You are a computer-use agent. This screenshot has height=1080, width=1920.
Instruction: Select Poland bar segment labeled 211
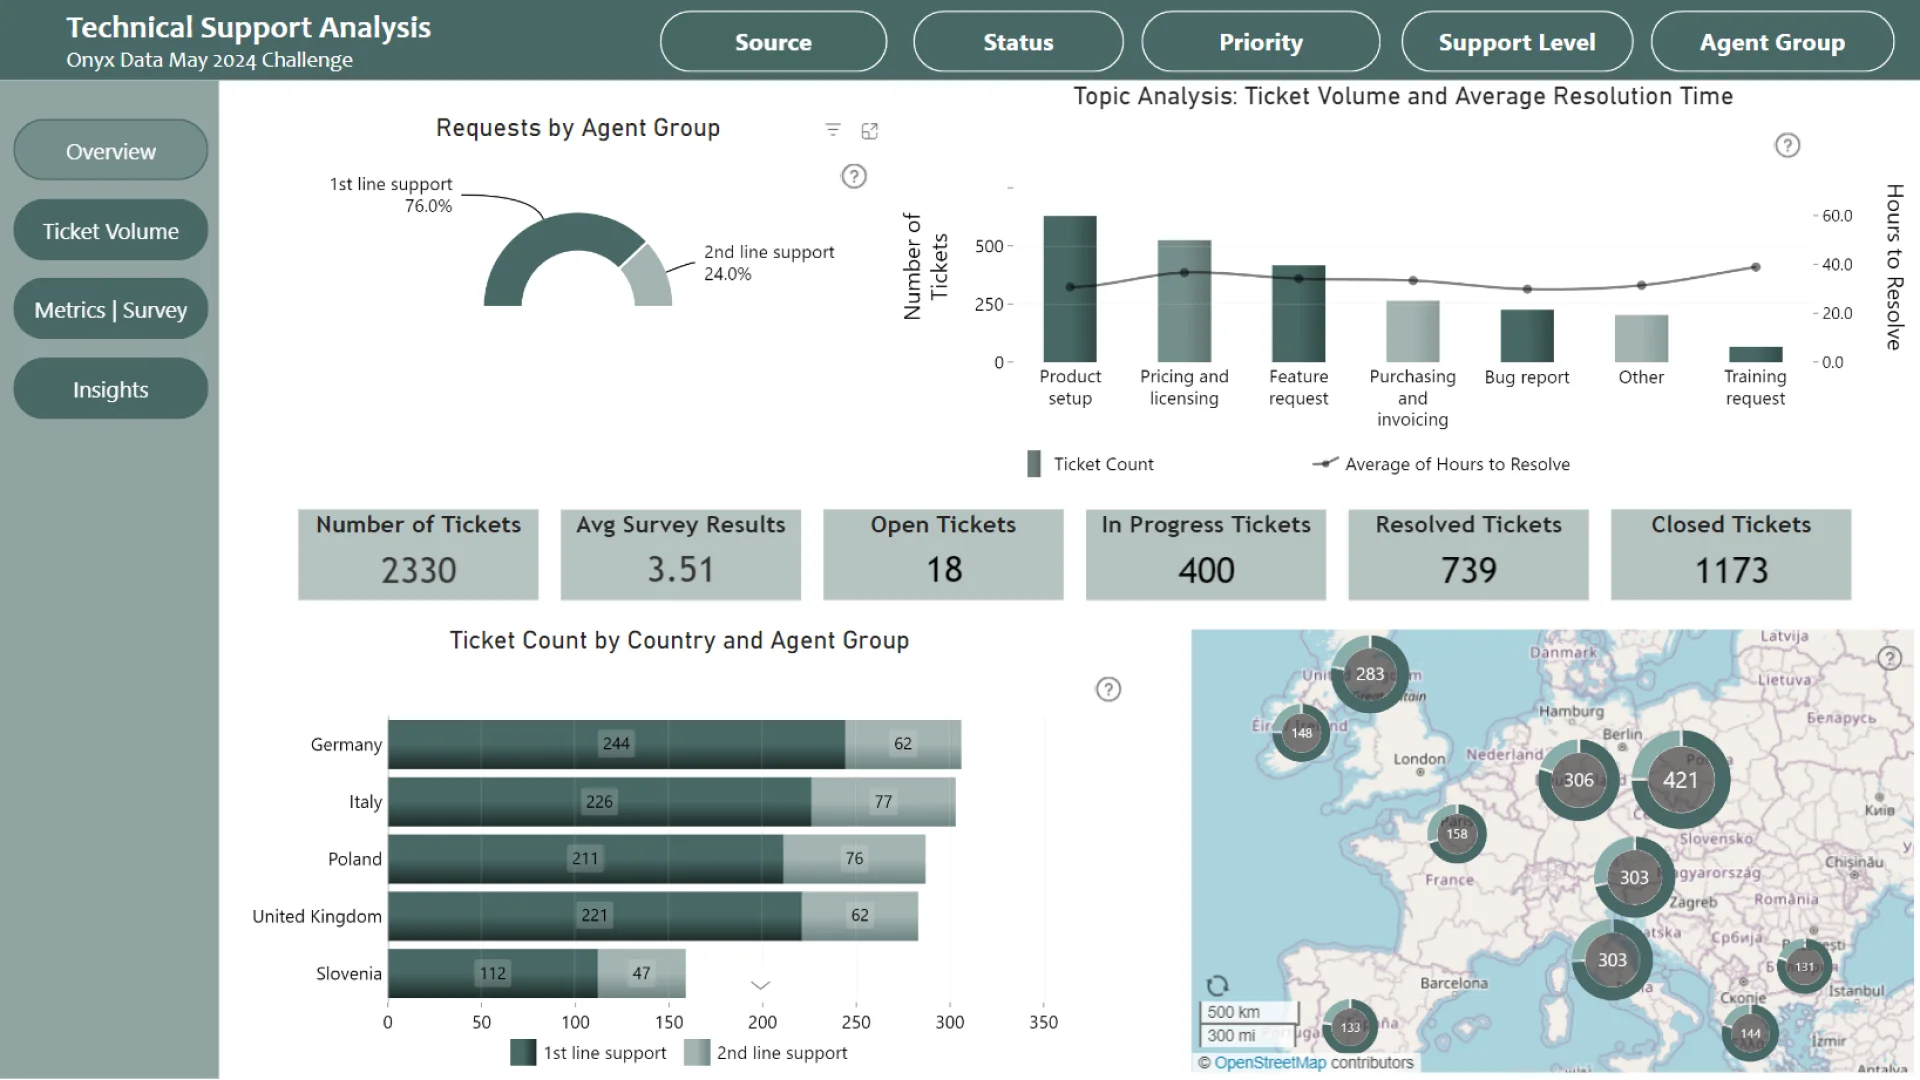click(585, 859)
